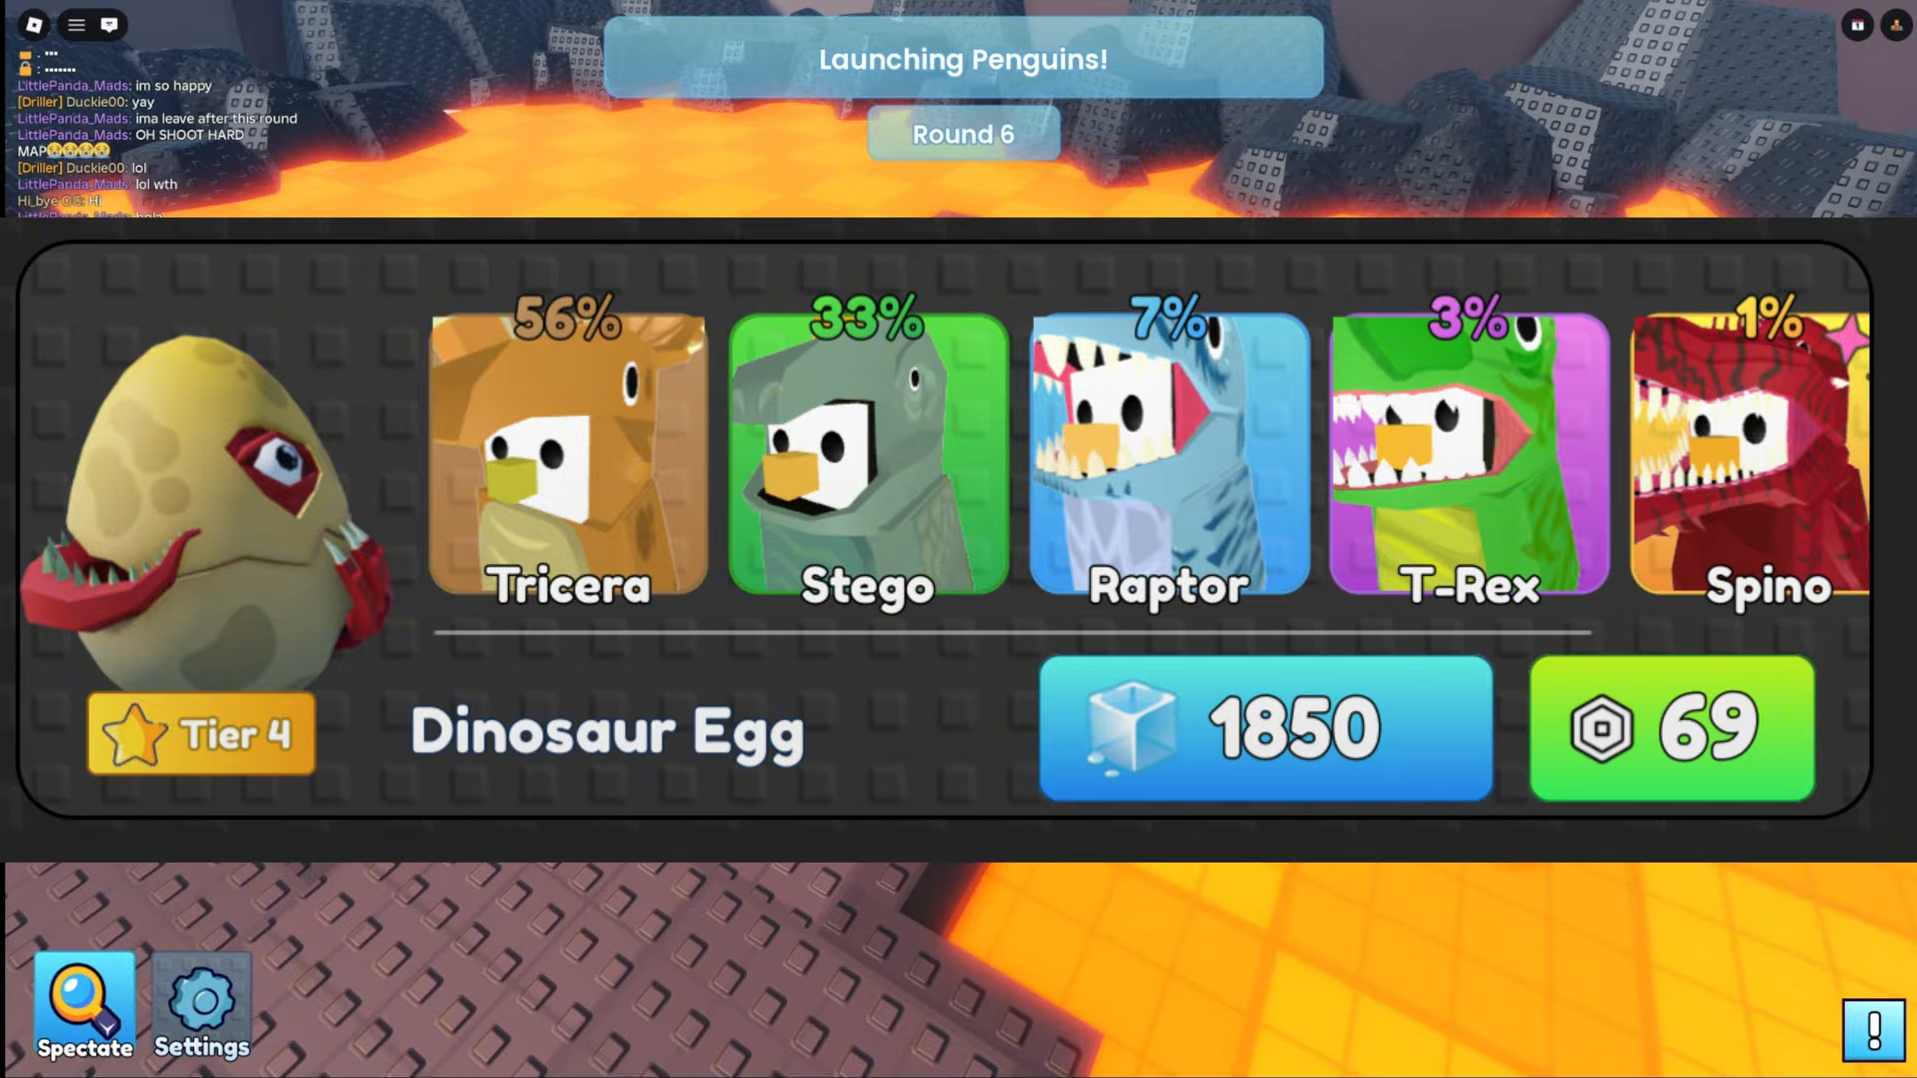The image size is (1917, 1078).
Task: Select the T-Rex penguin card
Action: point(1469,455)
